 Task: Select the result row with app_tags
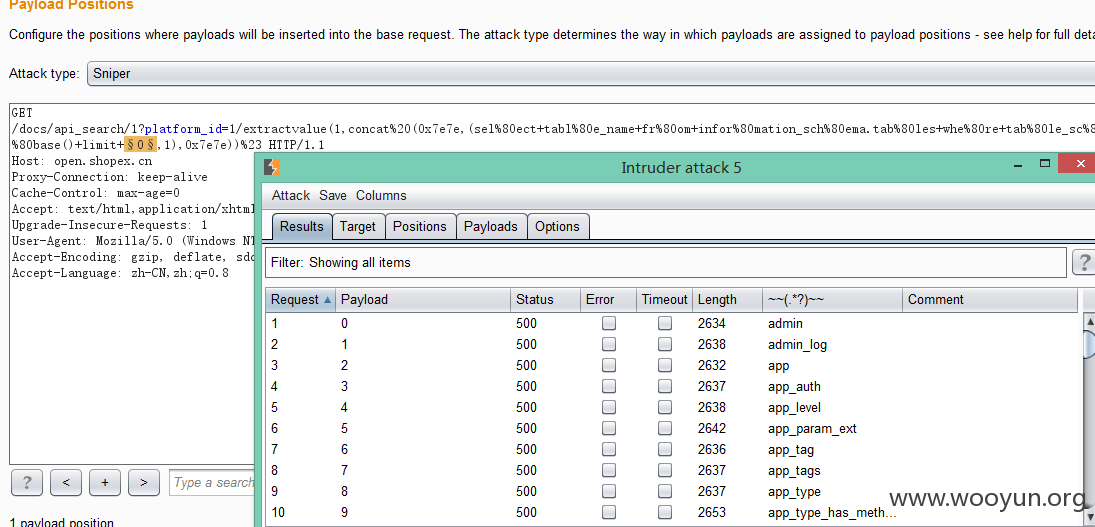coord(672,470)
